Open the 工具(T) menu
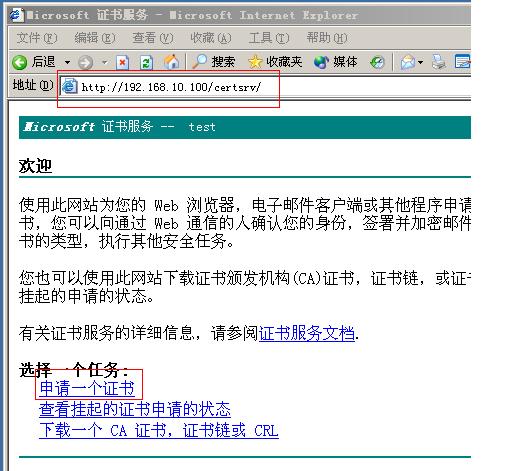This screenshot has width=512, height=471. coord(269,38)
